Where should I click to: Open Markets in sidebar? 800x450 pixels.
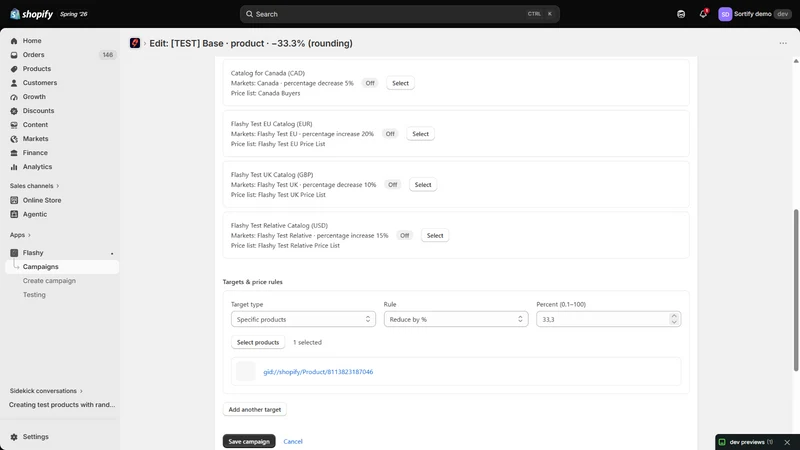coord(35,139)
